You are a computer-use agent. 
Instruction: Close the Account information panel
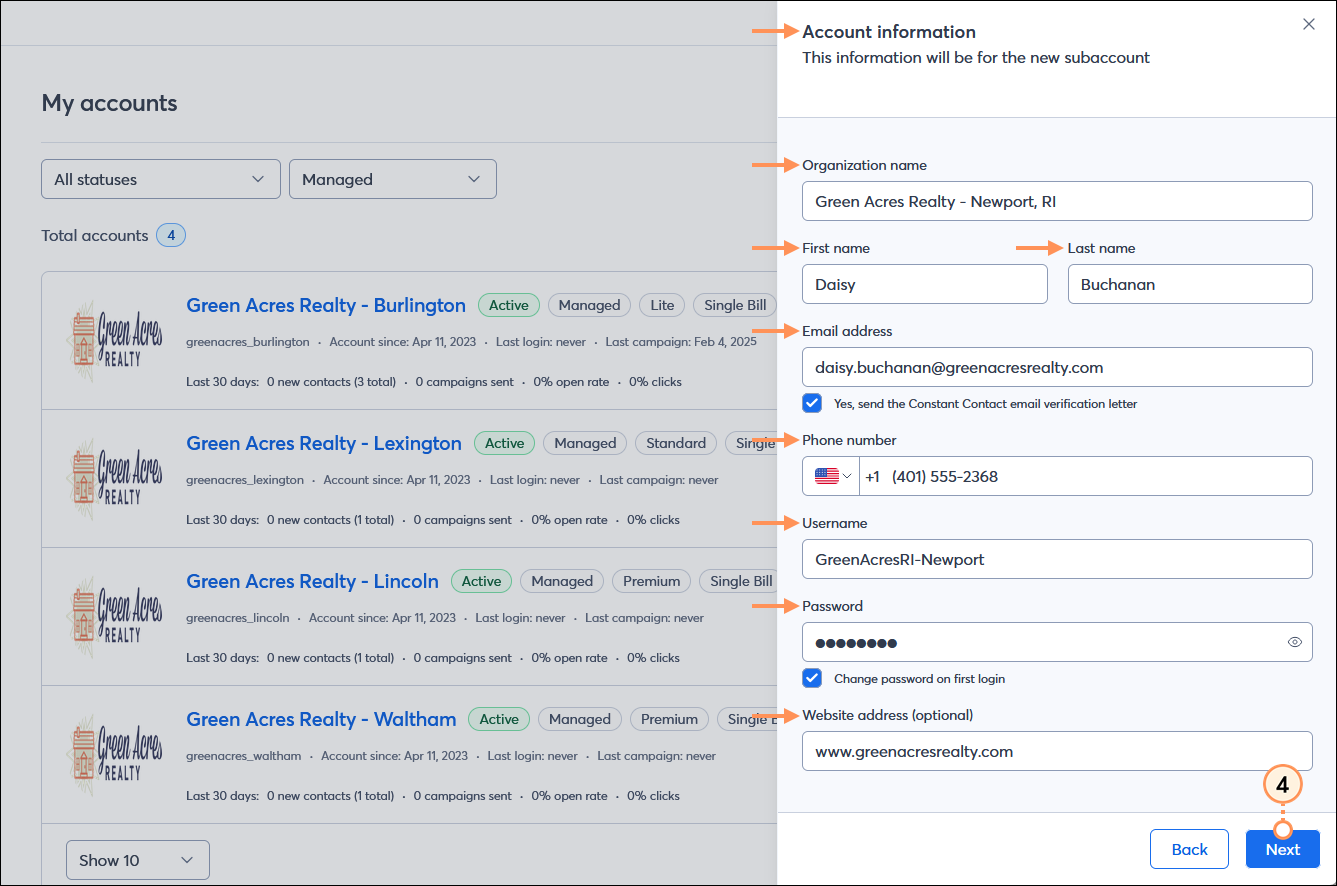click(x=1308, y=24)
